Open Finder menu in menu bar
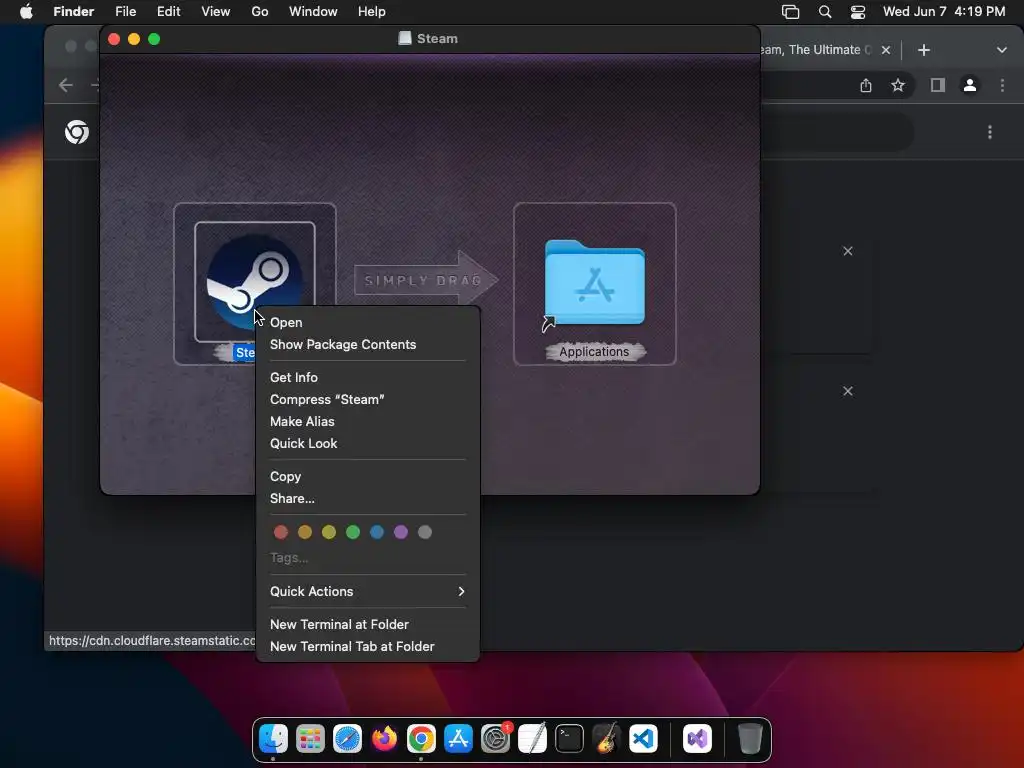The image size is (1024, 768). pos(74,11)
